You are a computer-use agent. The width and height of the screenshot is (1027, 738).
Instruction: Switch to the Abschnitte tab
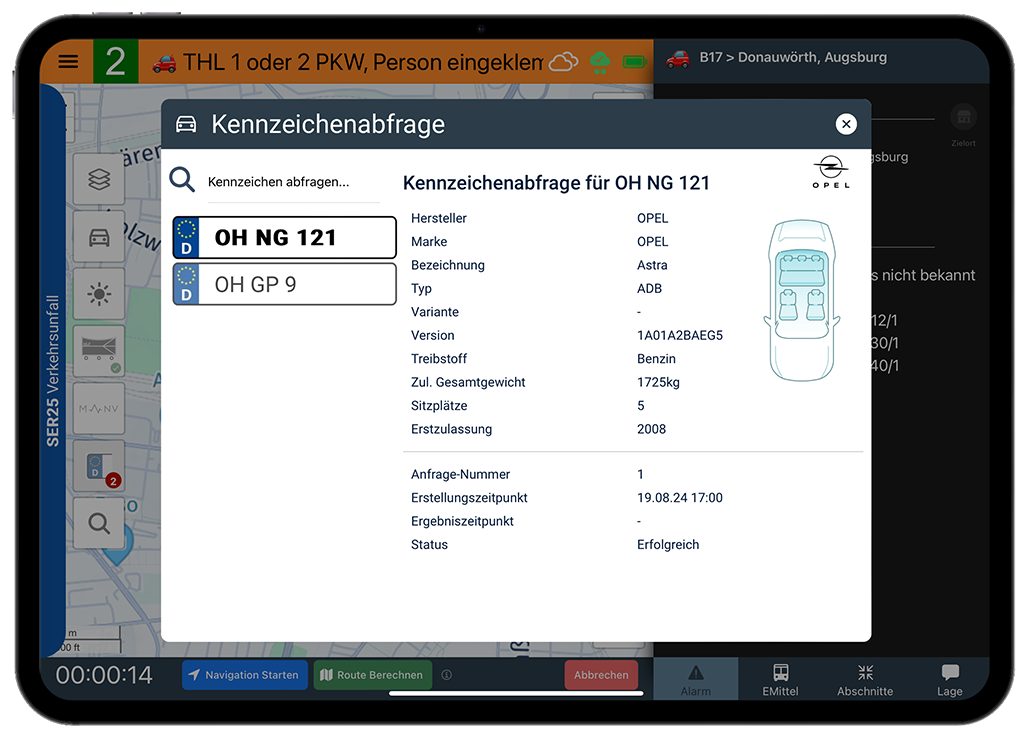[865, 679]
